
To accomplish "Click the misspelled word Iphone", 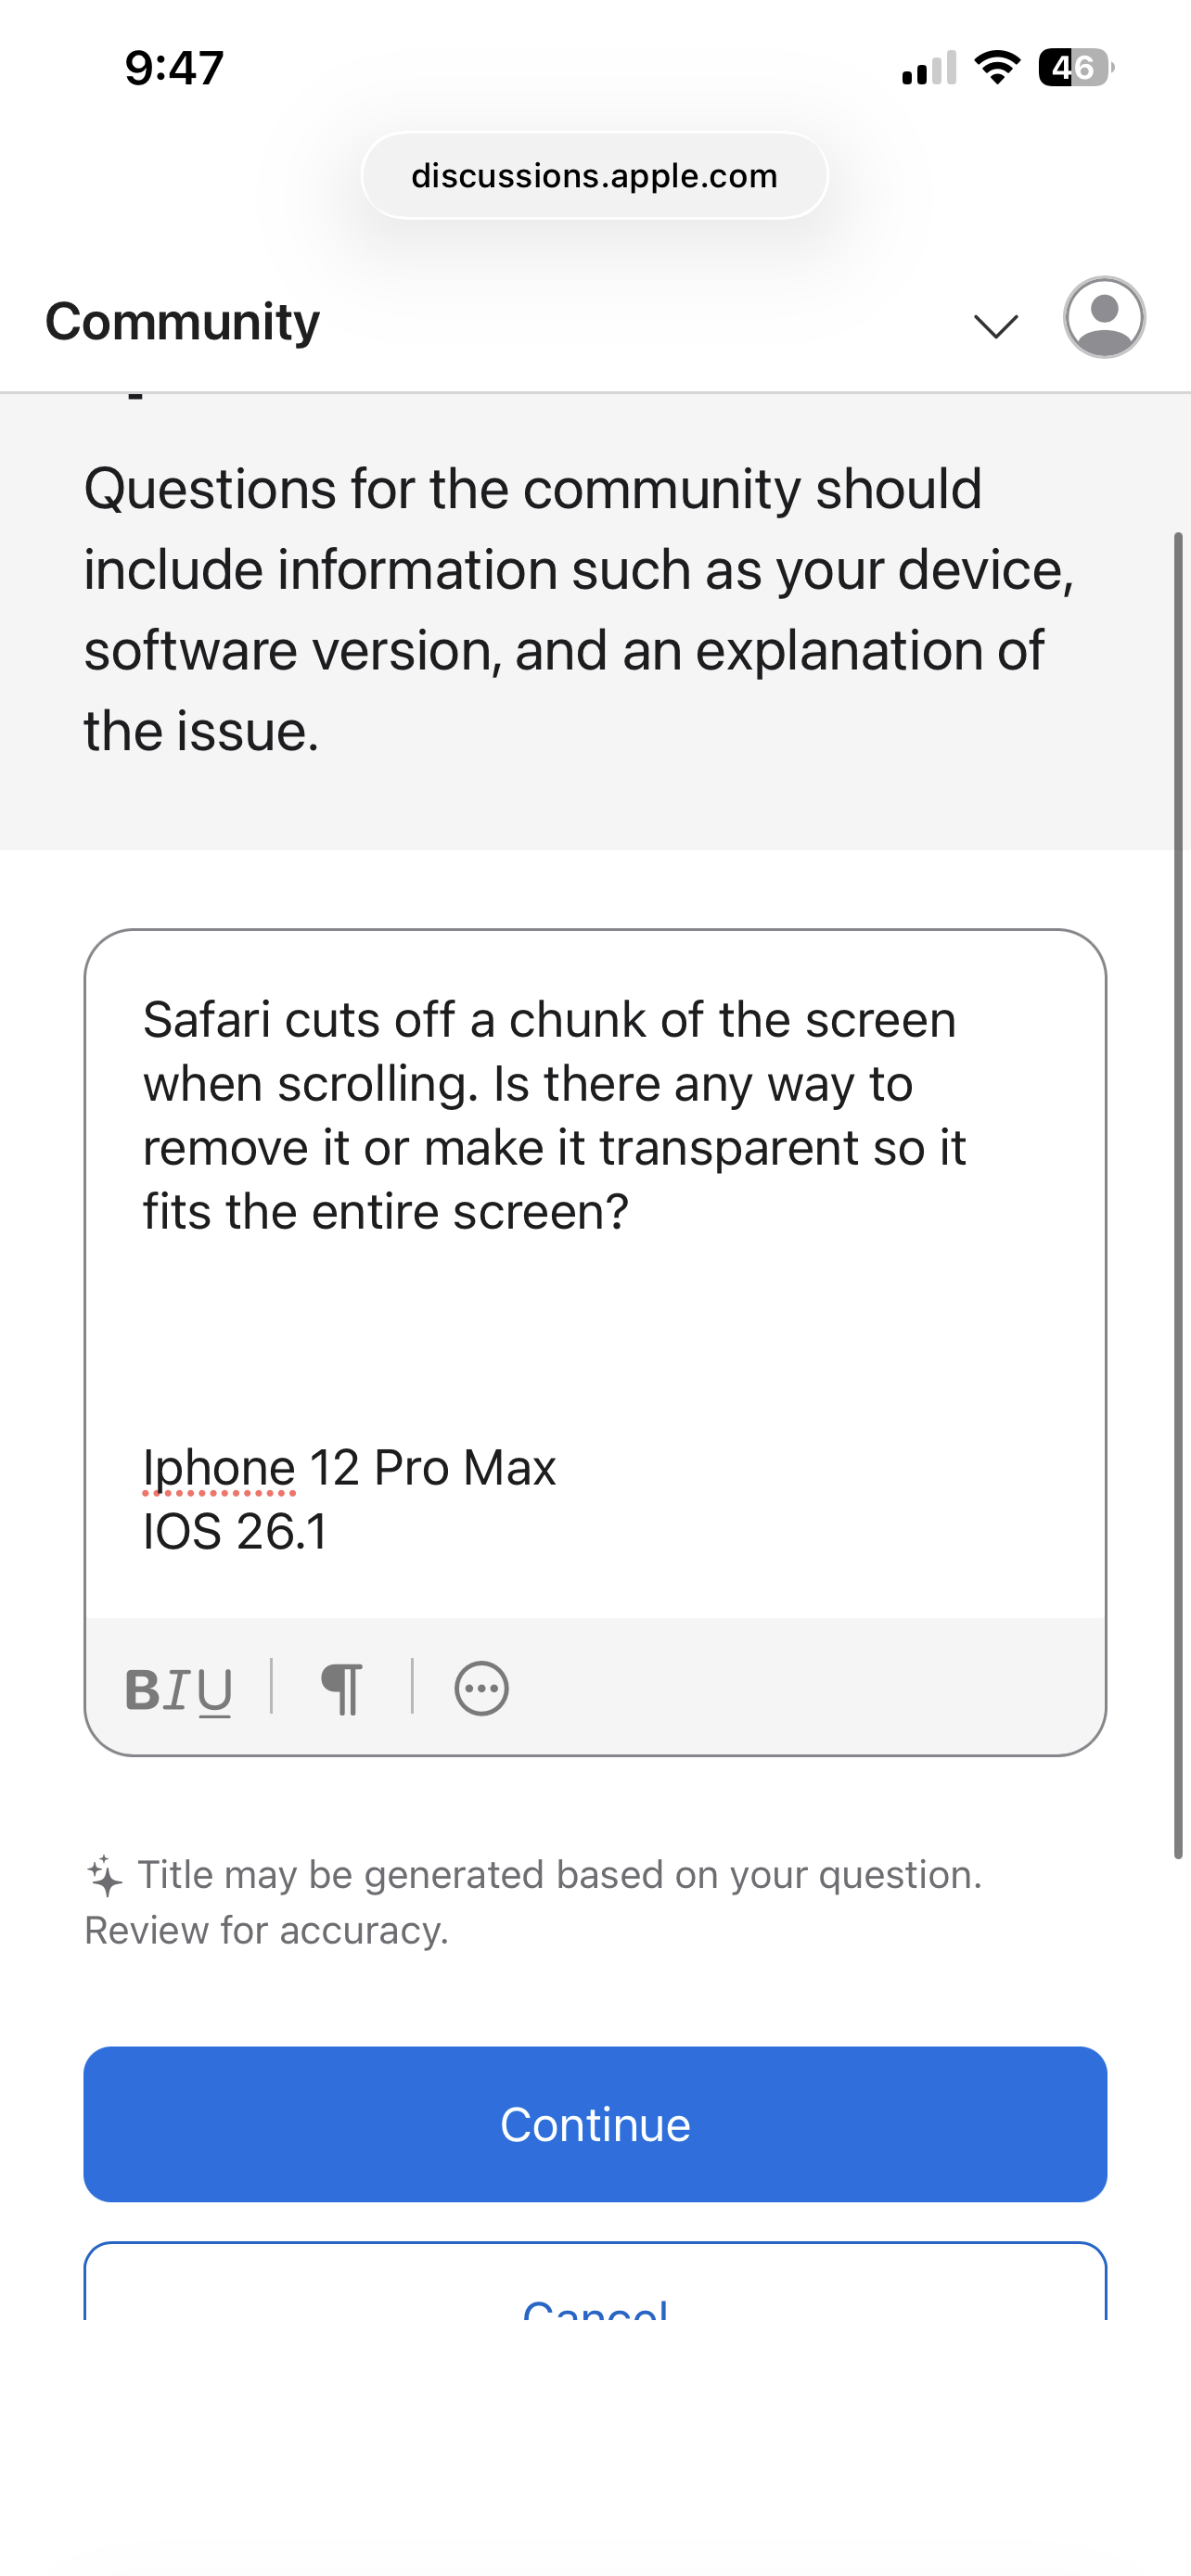I will tap(219, 1468).
